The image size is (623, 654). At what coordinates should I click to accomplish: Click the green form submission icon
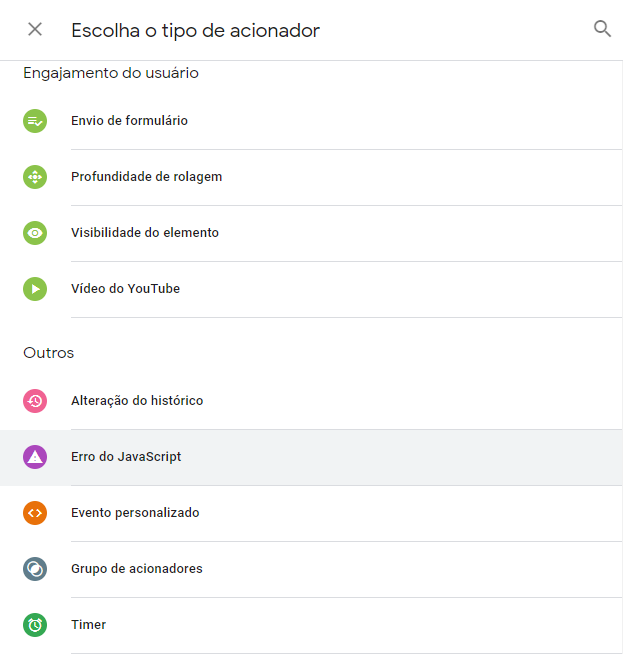click(35, 121)
